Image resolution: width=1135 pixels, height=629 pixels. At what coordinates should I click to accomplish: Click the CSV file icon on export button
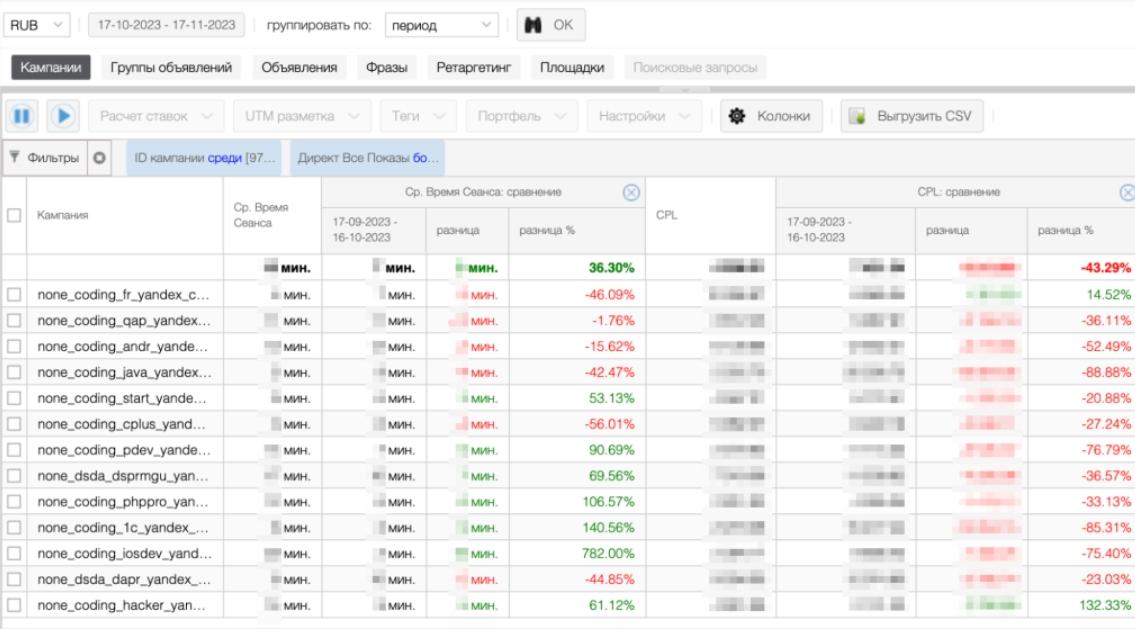[x=857, y=117]
